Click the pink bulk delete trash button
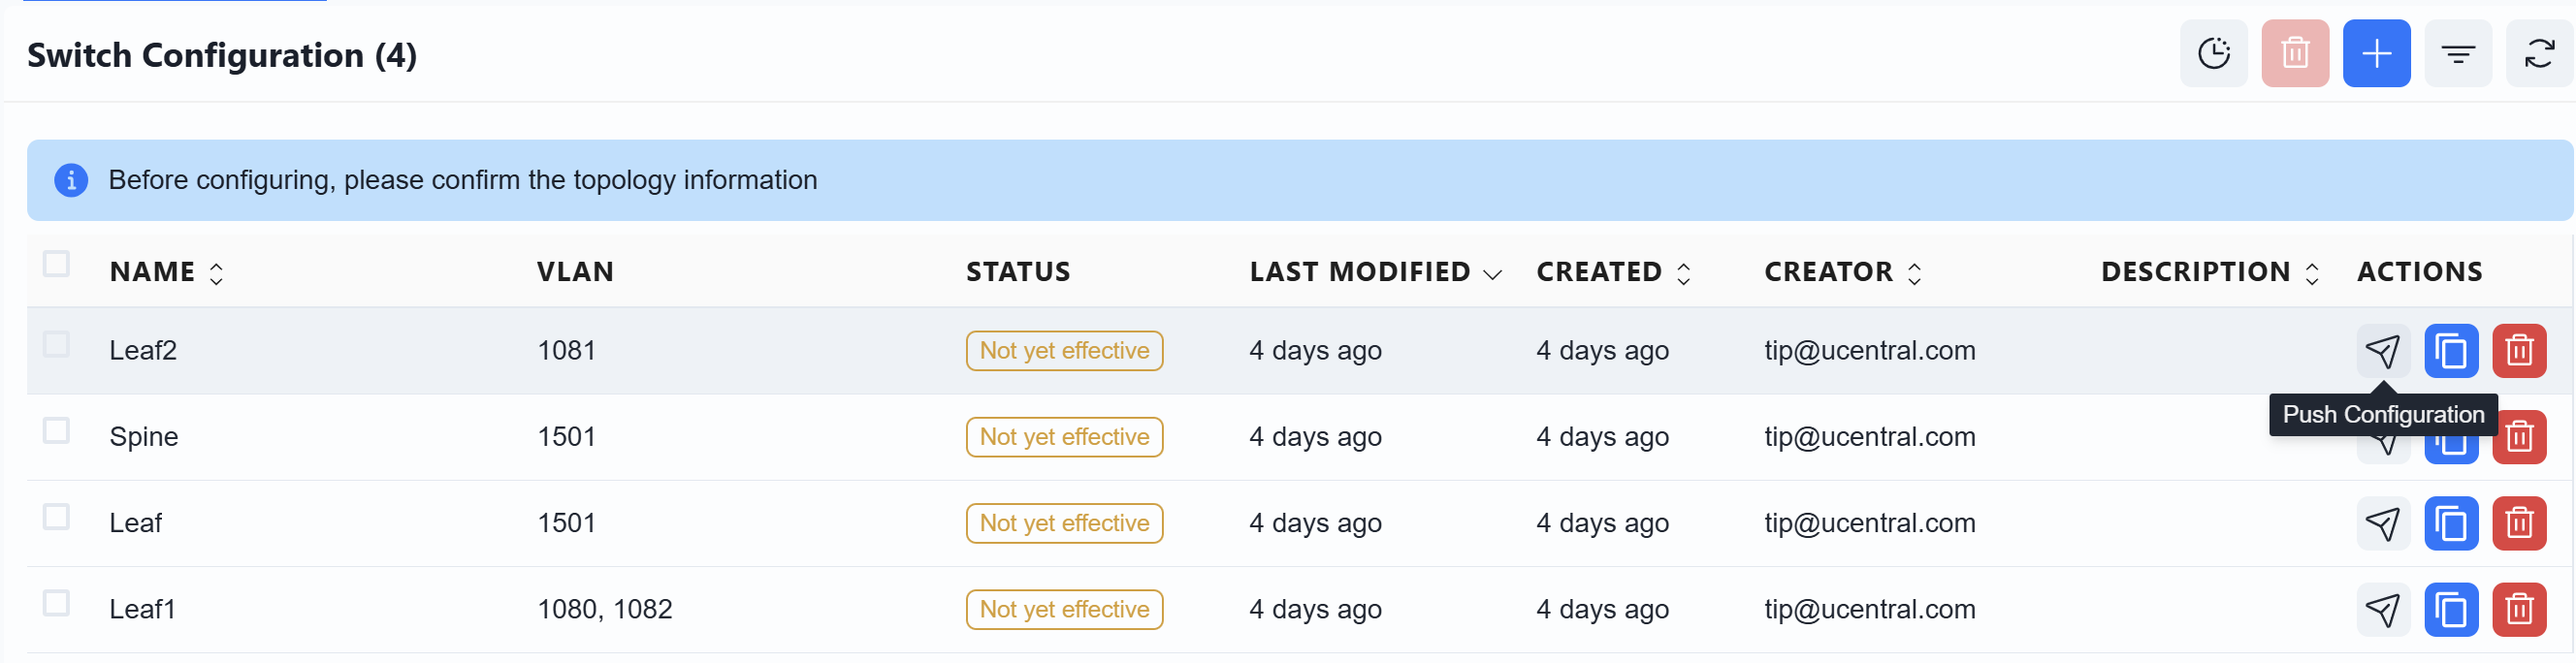Viewport: 2576px width, 663px height. tap(2295, 54)
